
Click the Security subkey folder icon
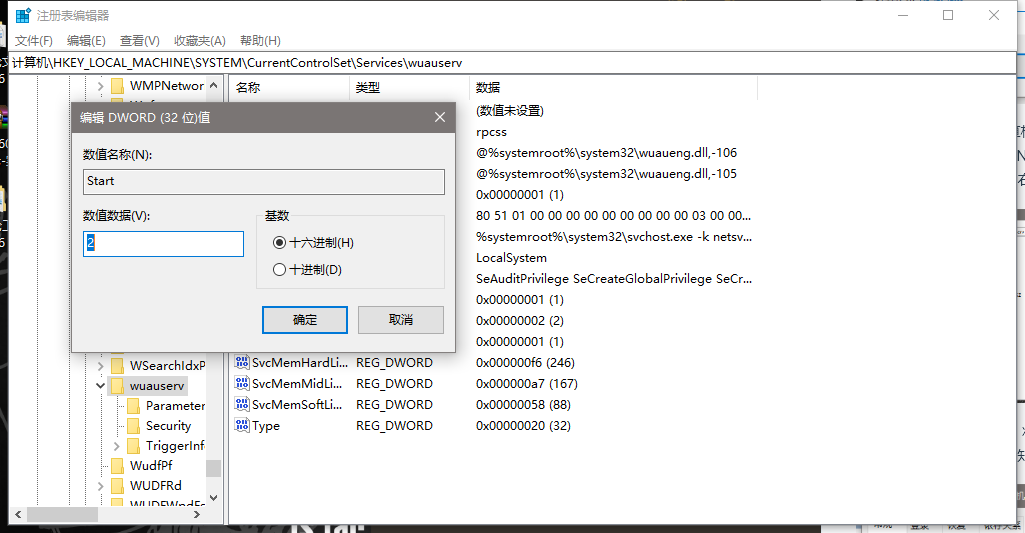[x=133, y=425]
